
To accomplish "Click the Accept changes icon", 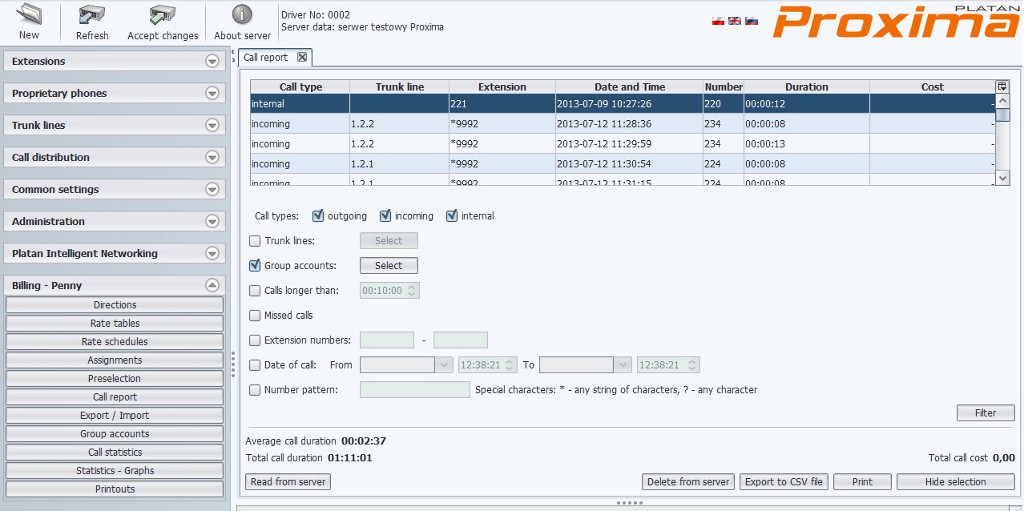I will click(163, 14).
